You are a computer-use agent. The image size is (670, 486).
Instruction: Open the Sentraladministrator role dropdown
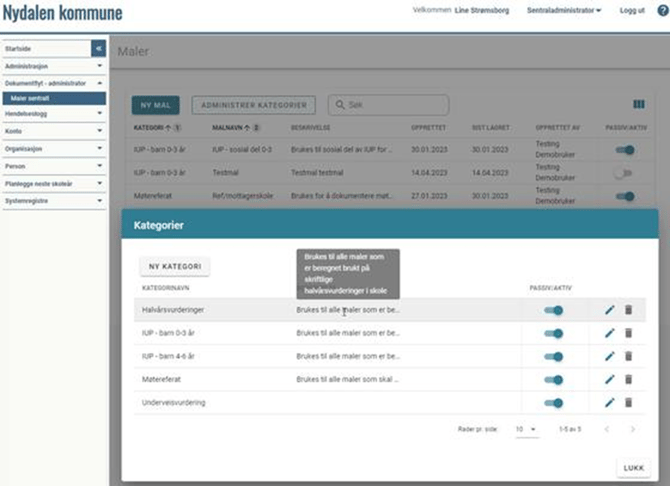[x=564, y=11]
